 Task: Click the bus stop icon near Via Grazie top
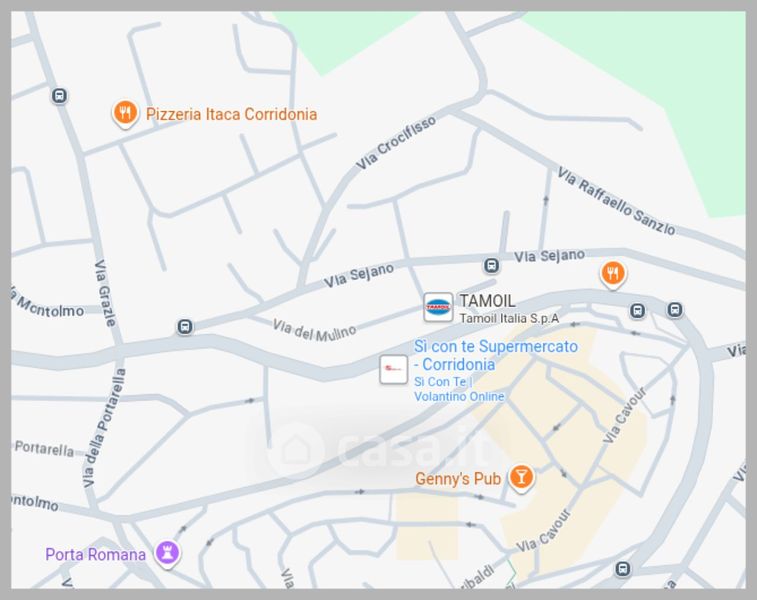point(59,96)
